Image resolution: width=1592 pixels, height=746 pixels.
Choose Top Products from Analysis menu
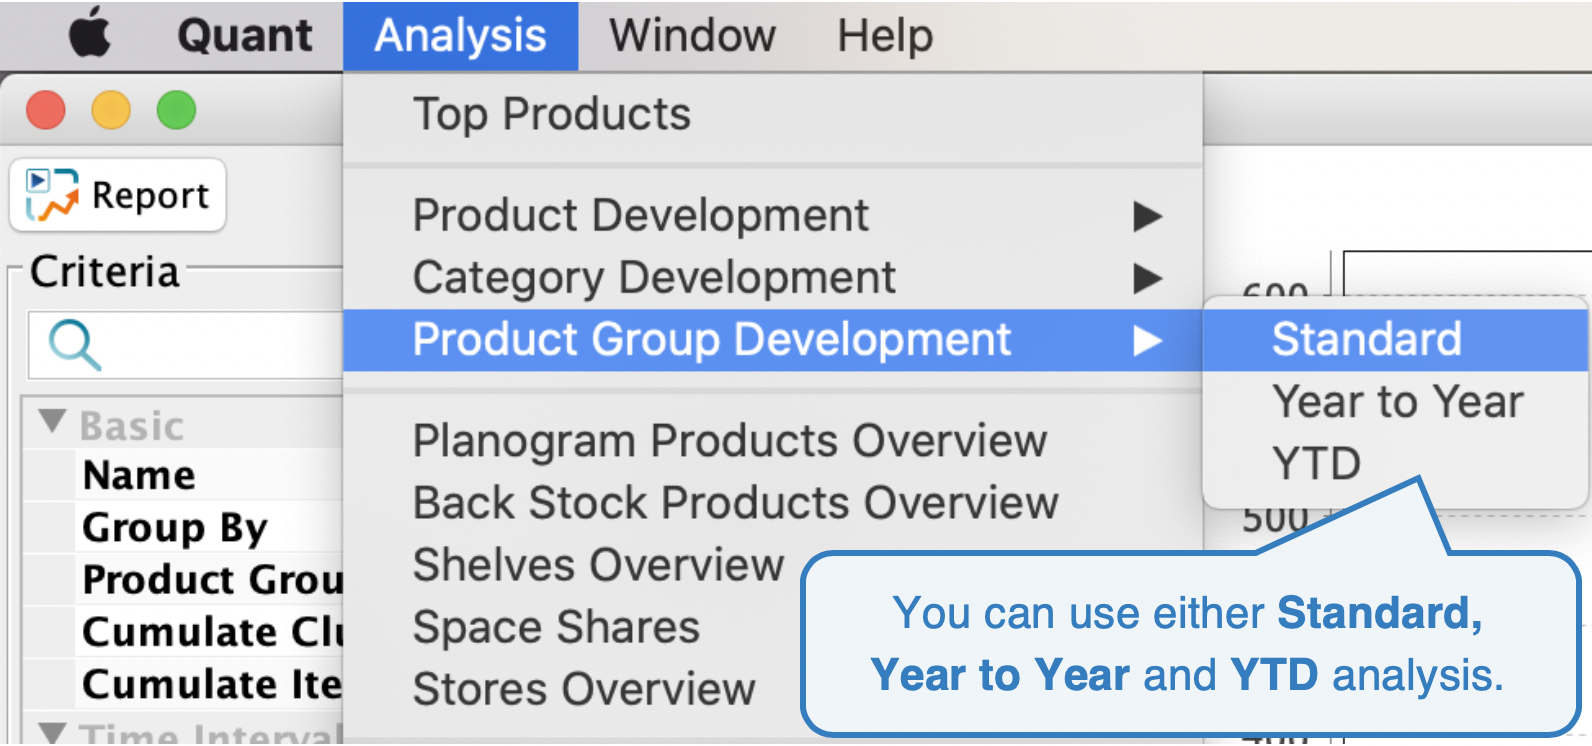(x=551, y=114)
